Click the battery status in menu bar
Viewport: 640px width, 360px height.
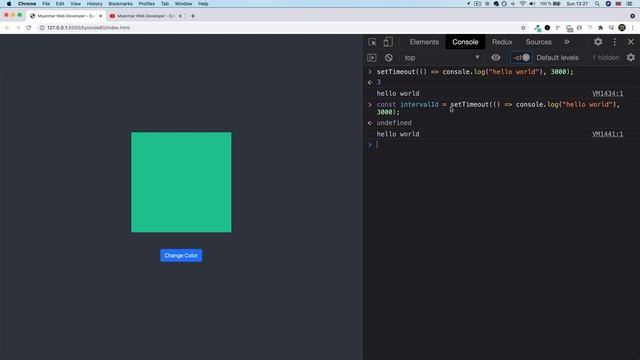click(550, 4)
